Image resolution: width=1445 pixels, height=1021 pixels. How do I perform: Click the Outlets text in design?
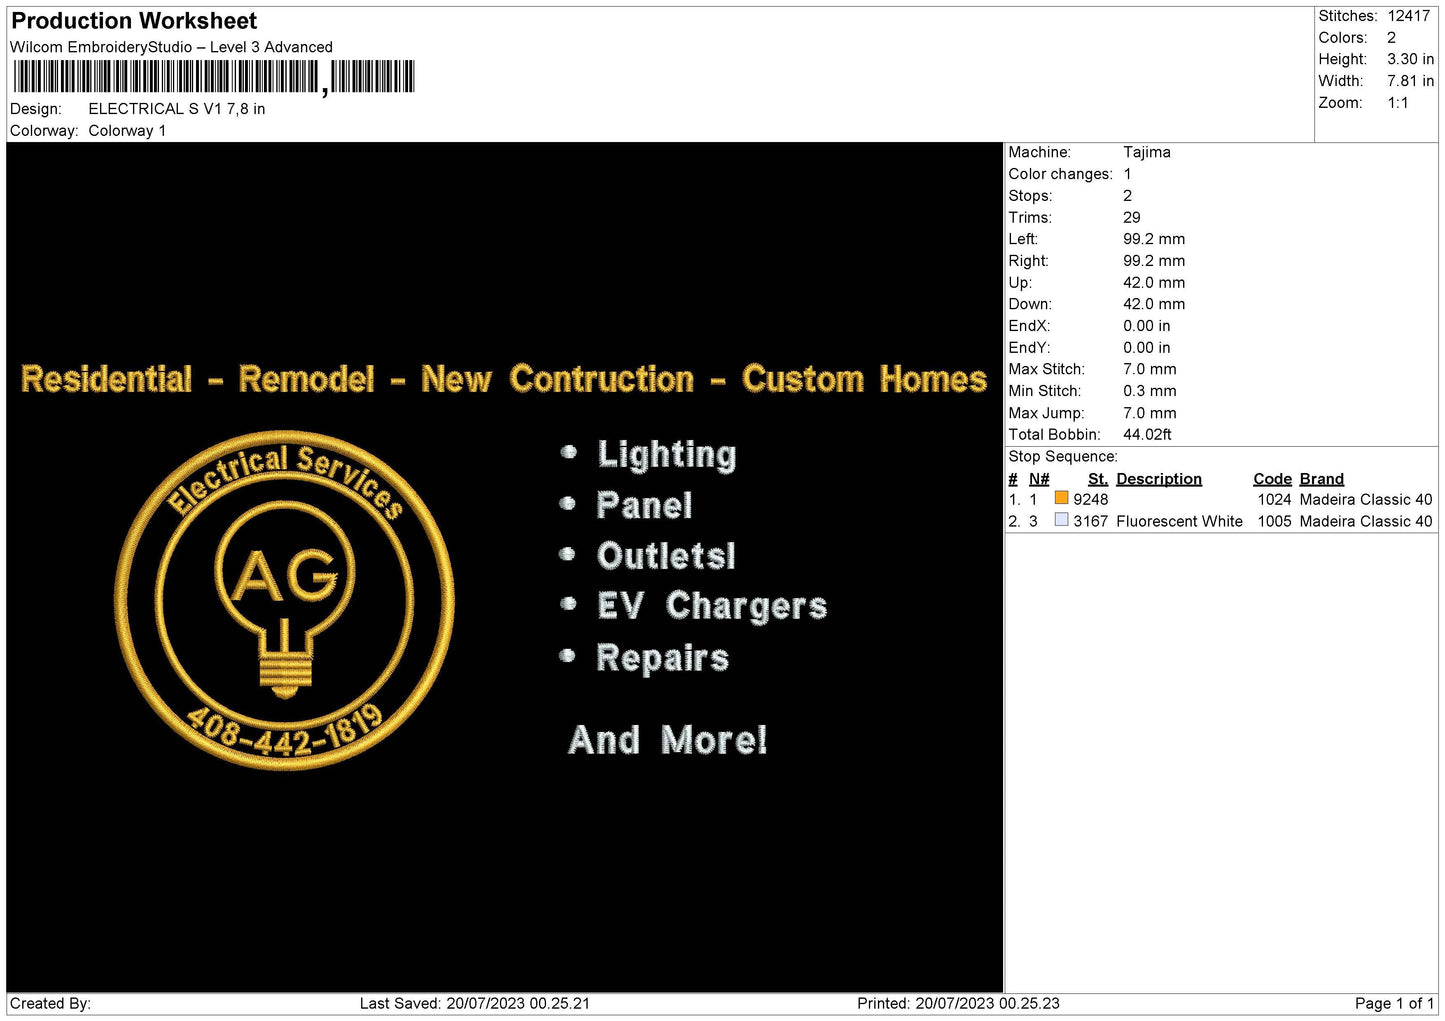click(666, 556)
